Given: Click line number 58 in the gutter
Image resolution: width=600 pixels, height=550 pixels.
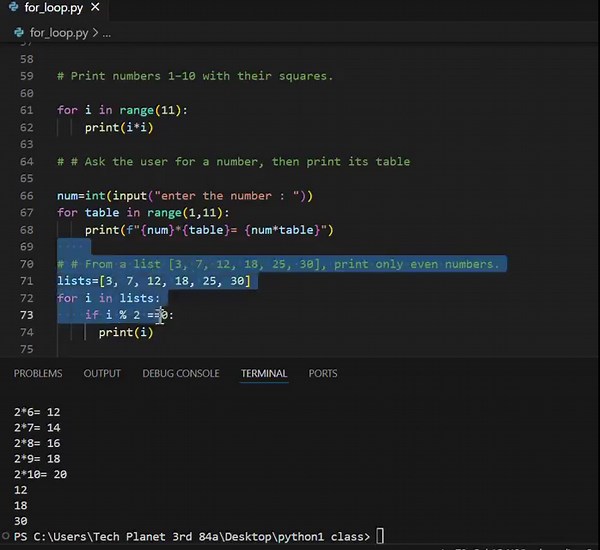Looking at the screenshot, I should coord(27,59).
